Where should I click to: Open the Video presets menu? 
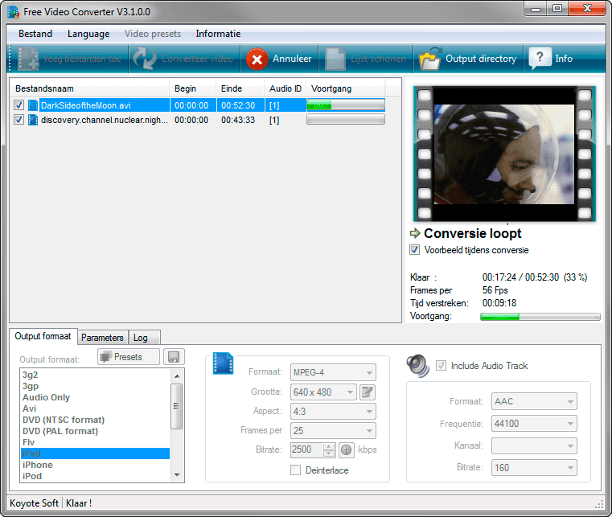point(153,34)
